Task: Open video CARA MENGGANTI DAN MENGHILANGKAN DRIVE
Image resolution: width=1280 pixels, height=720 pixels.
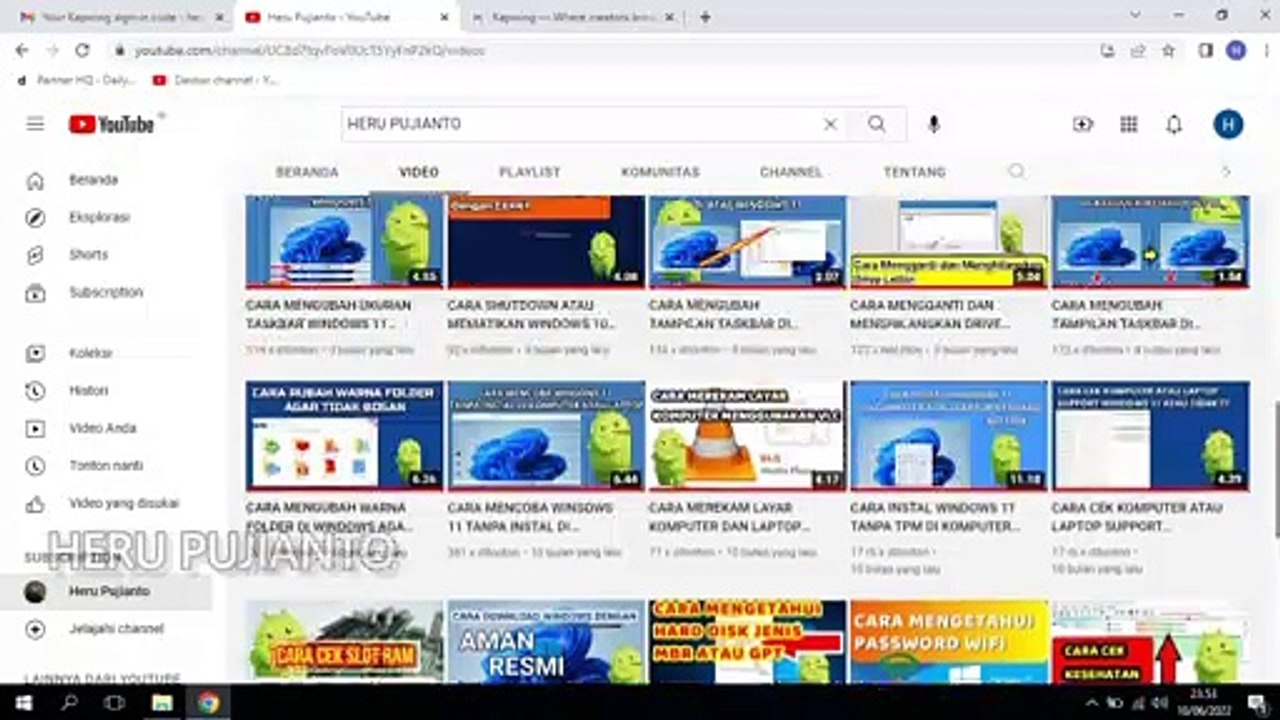Action: point(930,314)
